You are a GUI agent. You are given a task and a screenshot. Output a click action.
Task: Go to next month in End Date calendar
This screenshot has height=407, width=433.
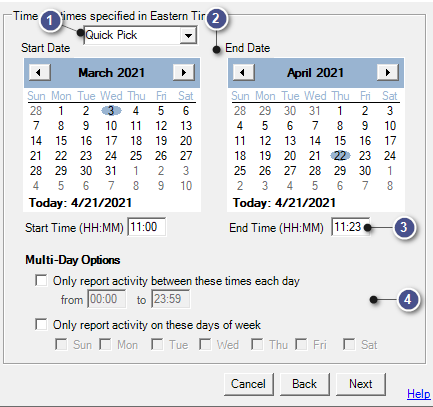(x=388, y=72)
